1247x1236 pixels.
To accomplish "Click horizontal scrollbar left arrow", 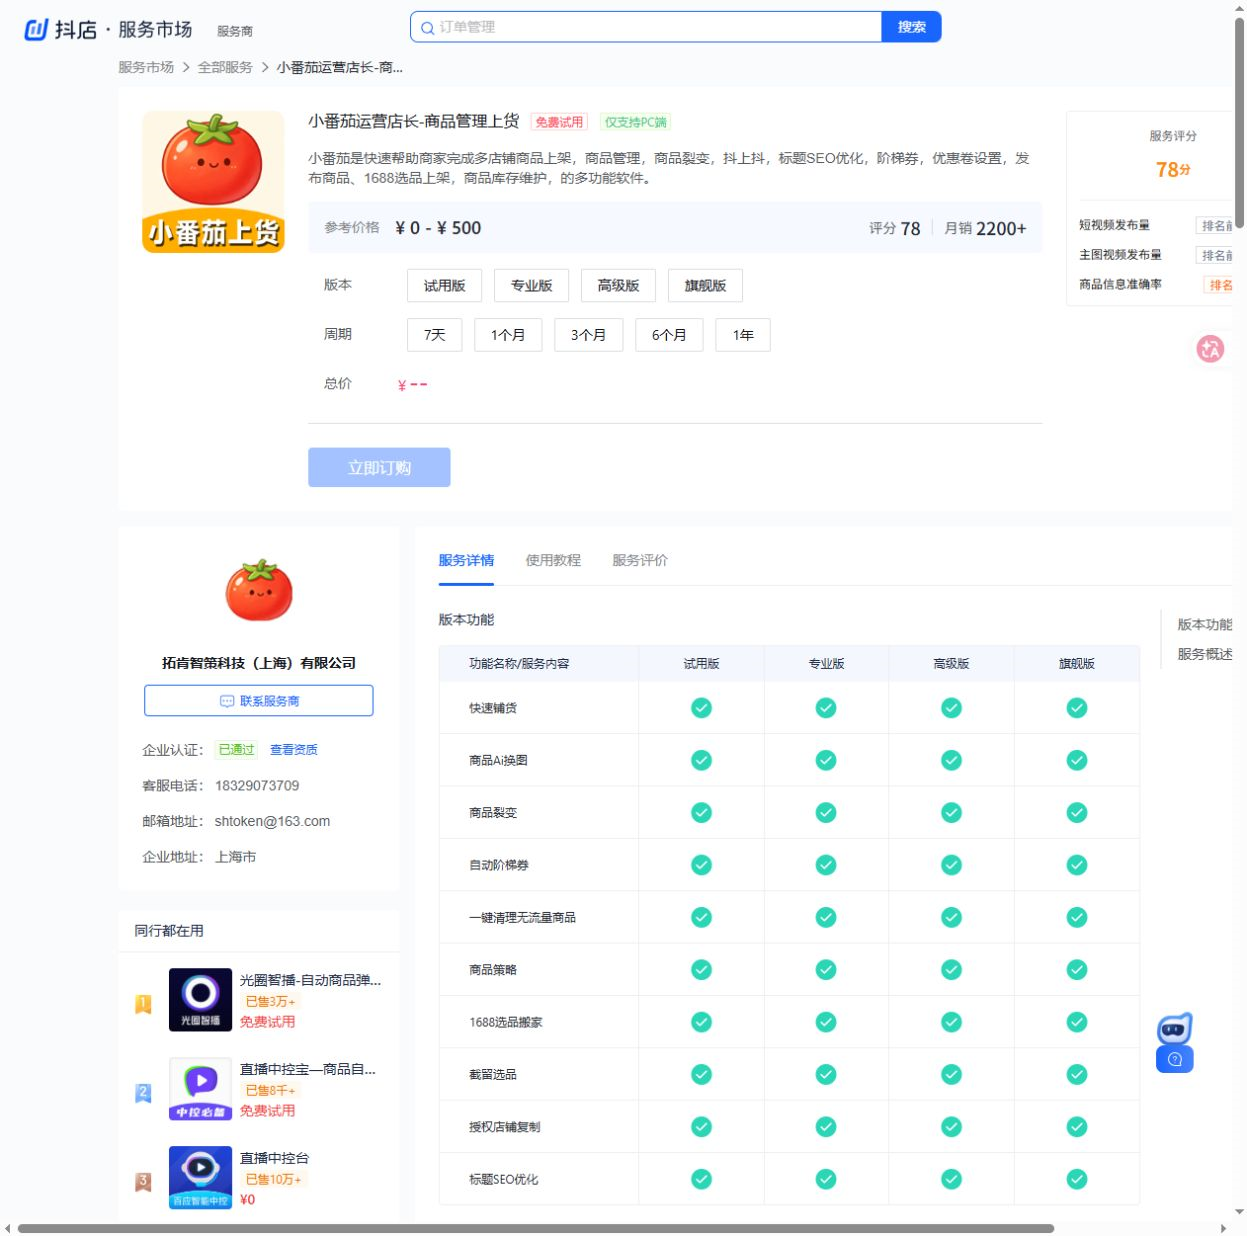I will point(7,1228).
